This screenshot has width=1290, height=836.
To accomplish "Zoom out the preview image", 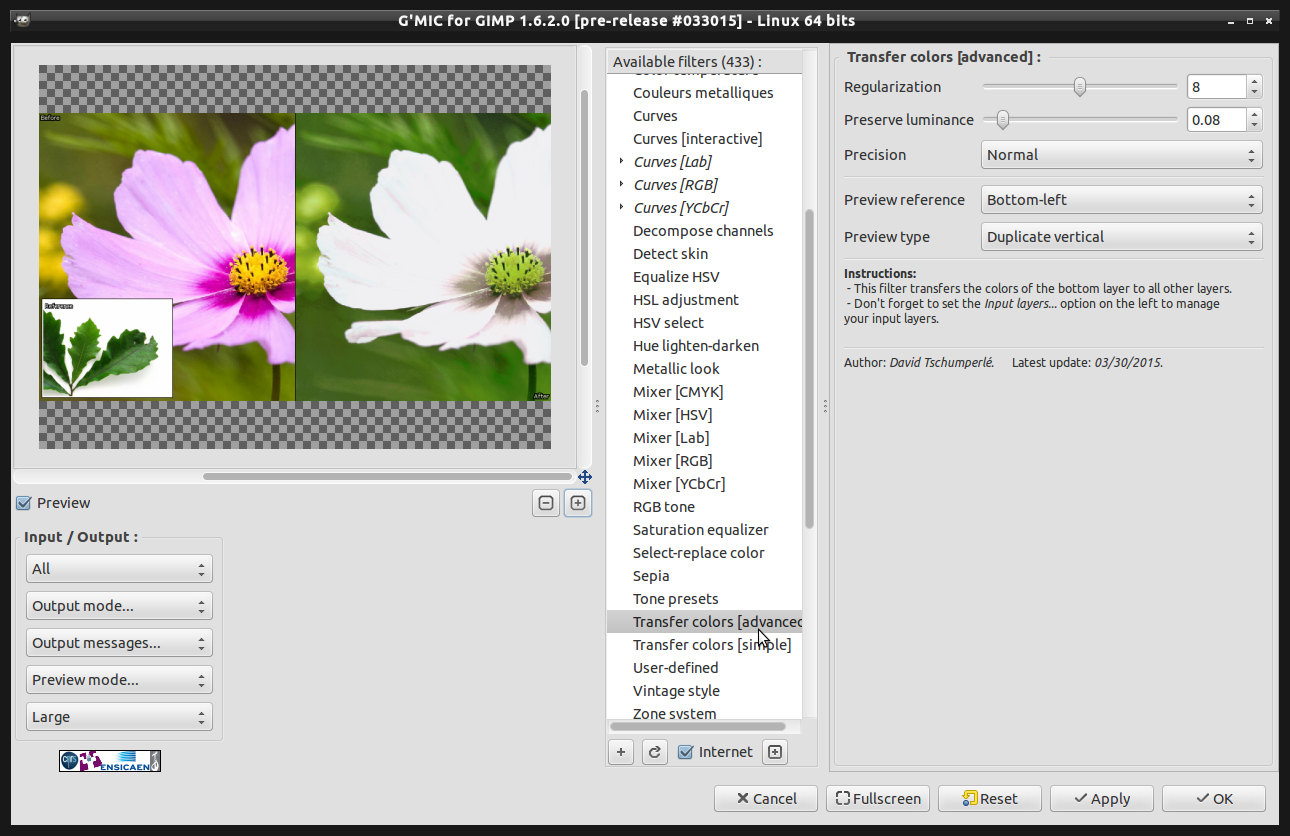I will pyautogui.click(x=546, y=503).
